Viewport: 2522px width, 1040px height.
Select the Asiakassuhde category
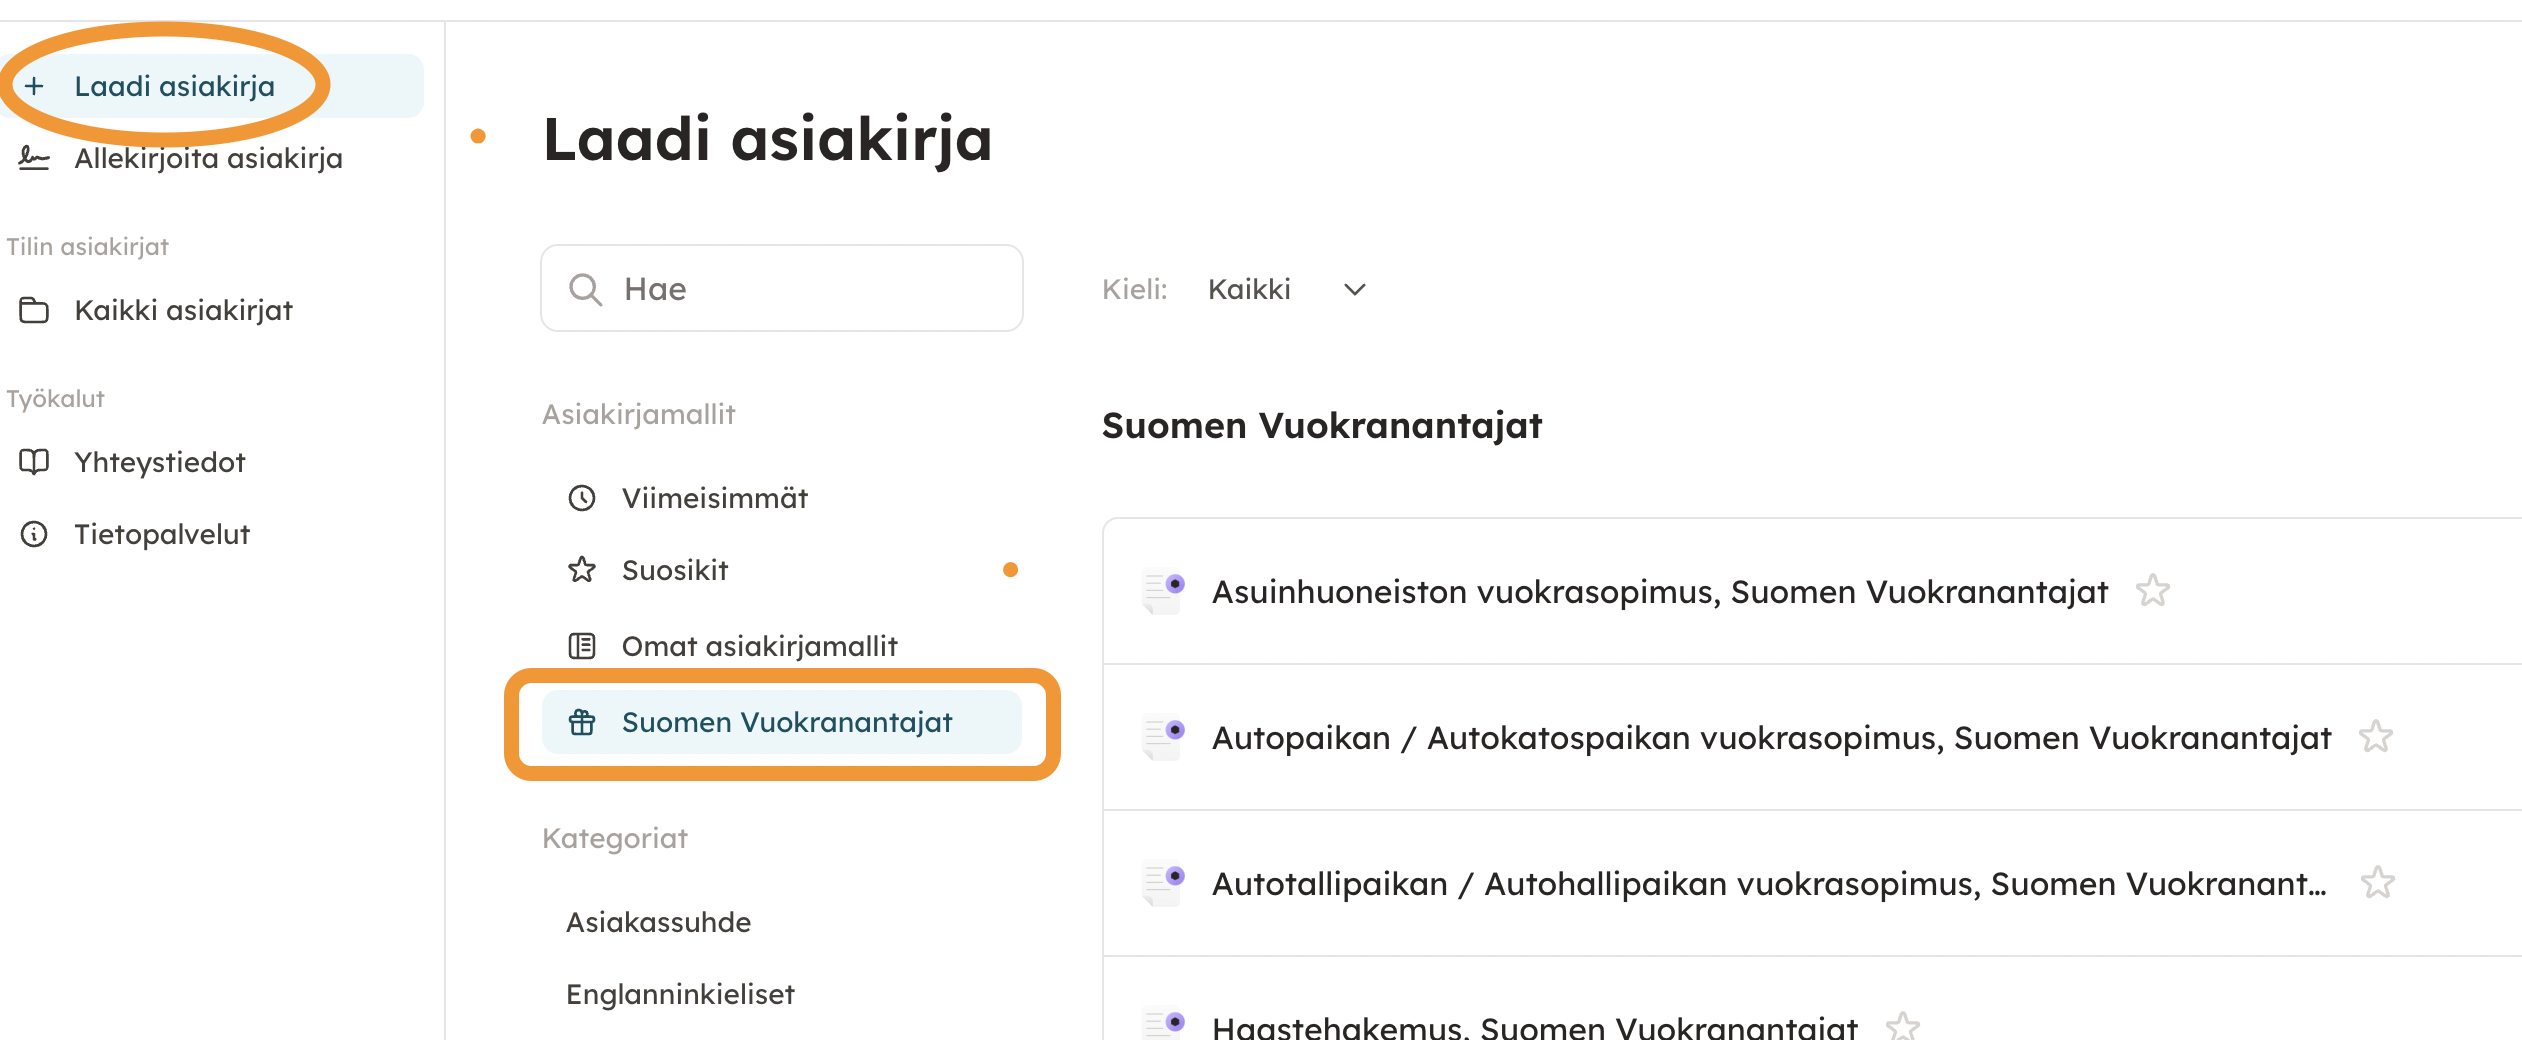tap(658, 922)
